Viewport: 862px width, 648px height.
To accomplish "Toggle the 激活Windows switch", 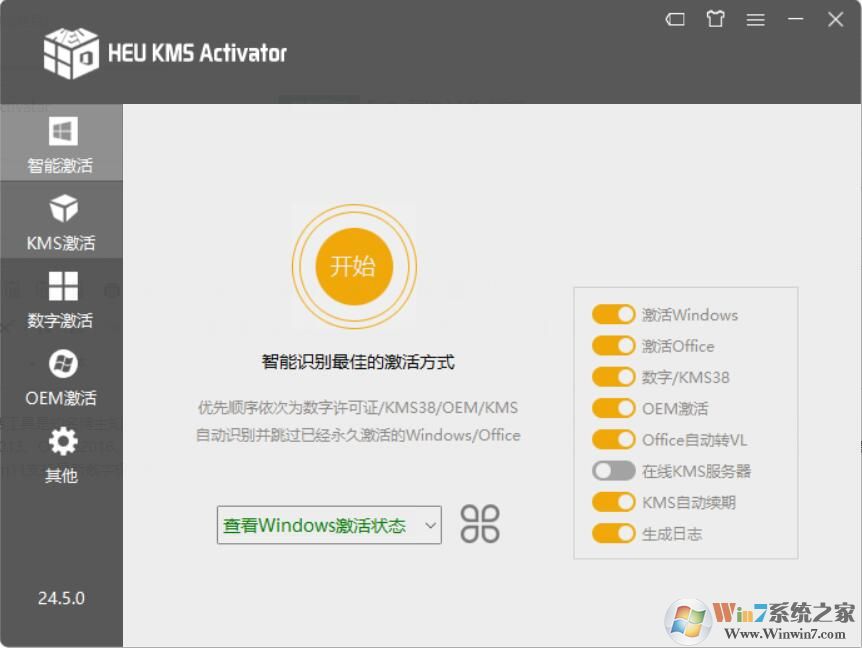I will pos(614,314).
